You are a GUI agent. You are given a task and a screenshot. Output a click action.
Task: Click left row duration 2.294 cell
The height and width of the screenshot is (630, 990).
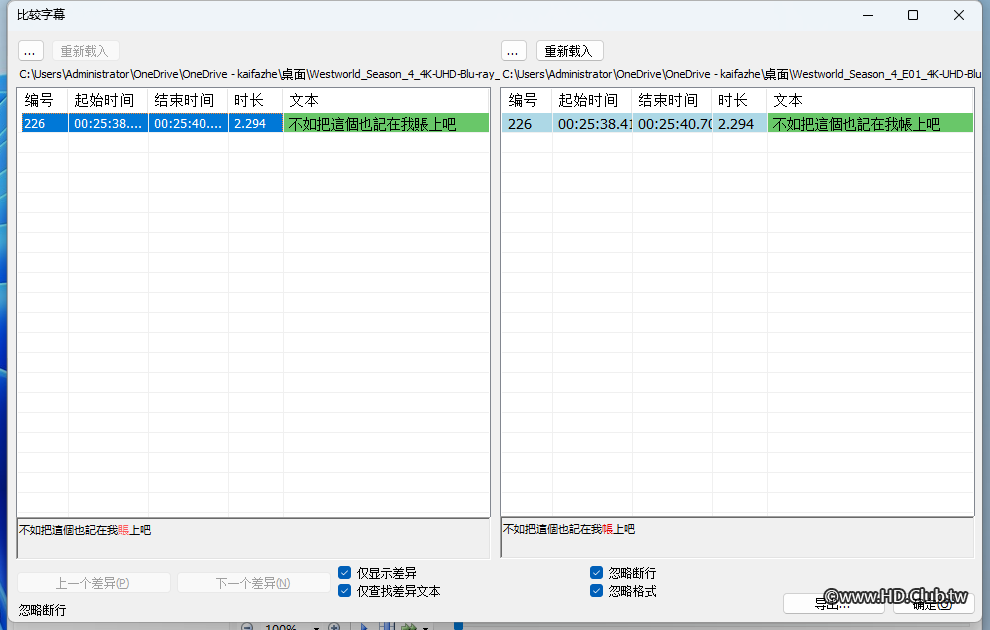[x=256, y=123]
